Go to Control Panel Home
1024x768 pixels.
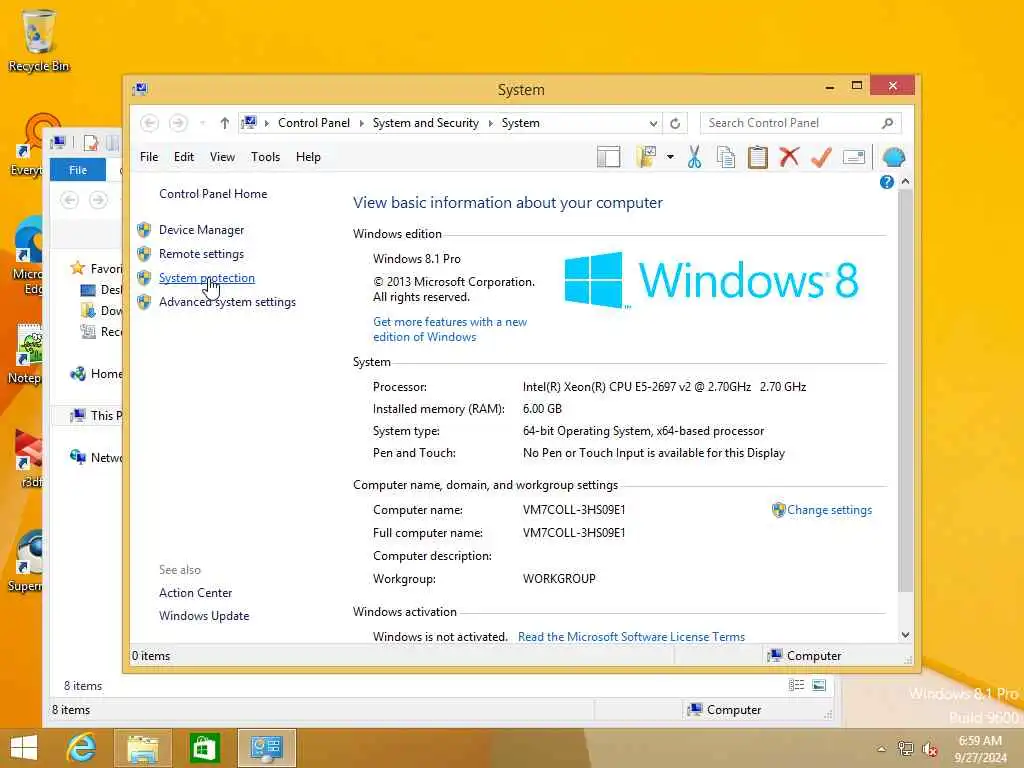point(213,194)
